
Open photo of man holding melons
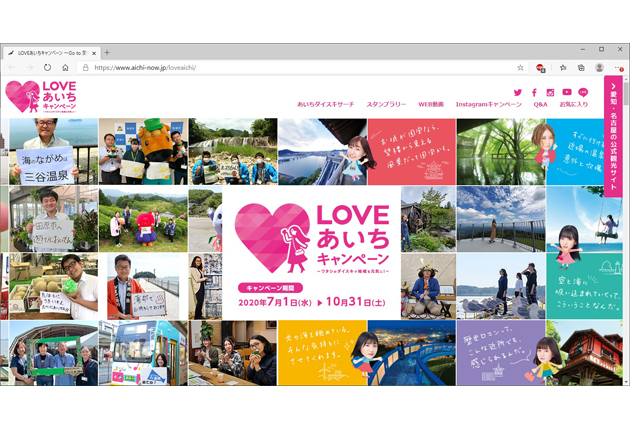pyautogui.click(x=53, y=286)
